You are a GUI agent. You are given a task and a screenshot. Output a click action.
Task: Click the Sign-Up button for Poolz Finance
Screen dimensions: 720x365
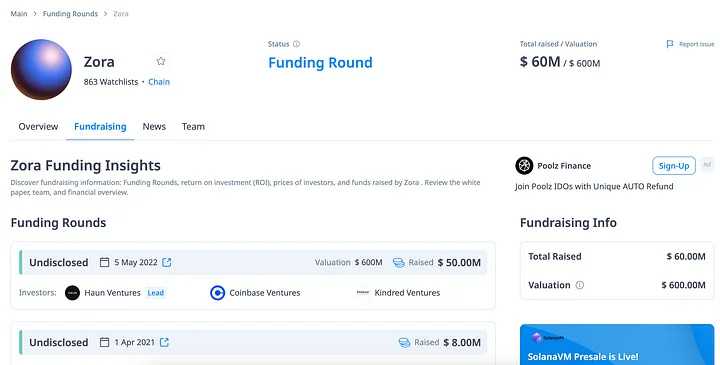674,166
